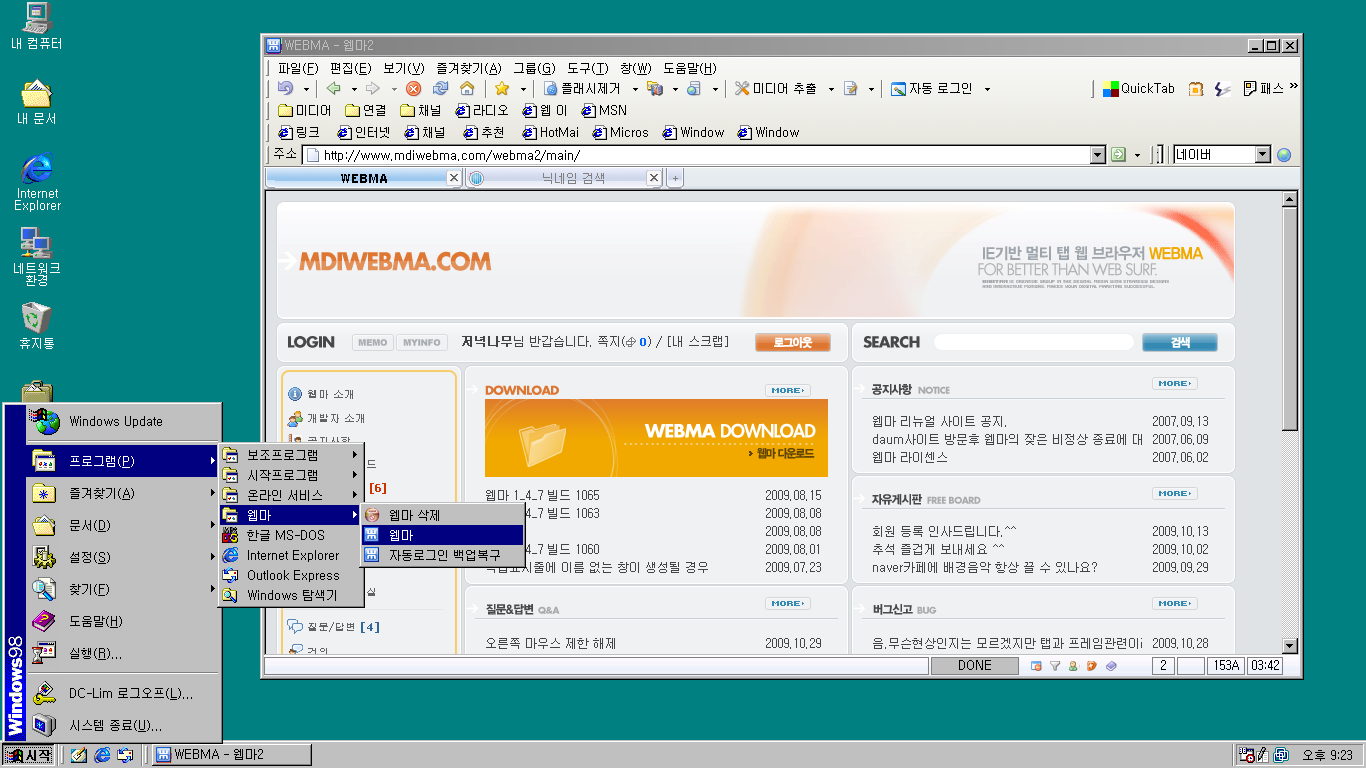
Task: Click the Refresh page toolbar icon
Action: click(440, 89)
